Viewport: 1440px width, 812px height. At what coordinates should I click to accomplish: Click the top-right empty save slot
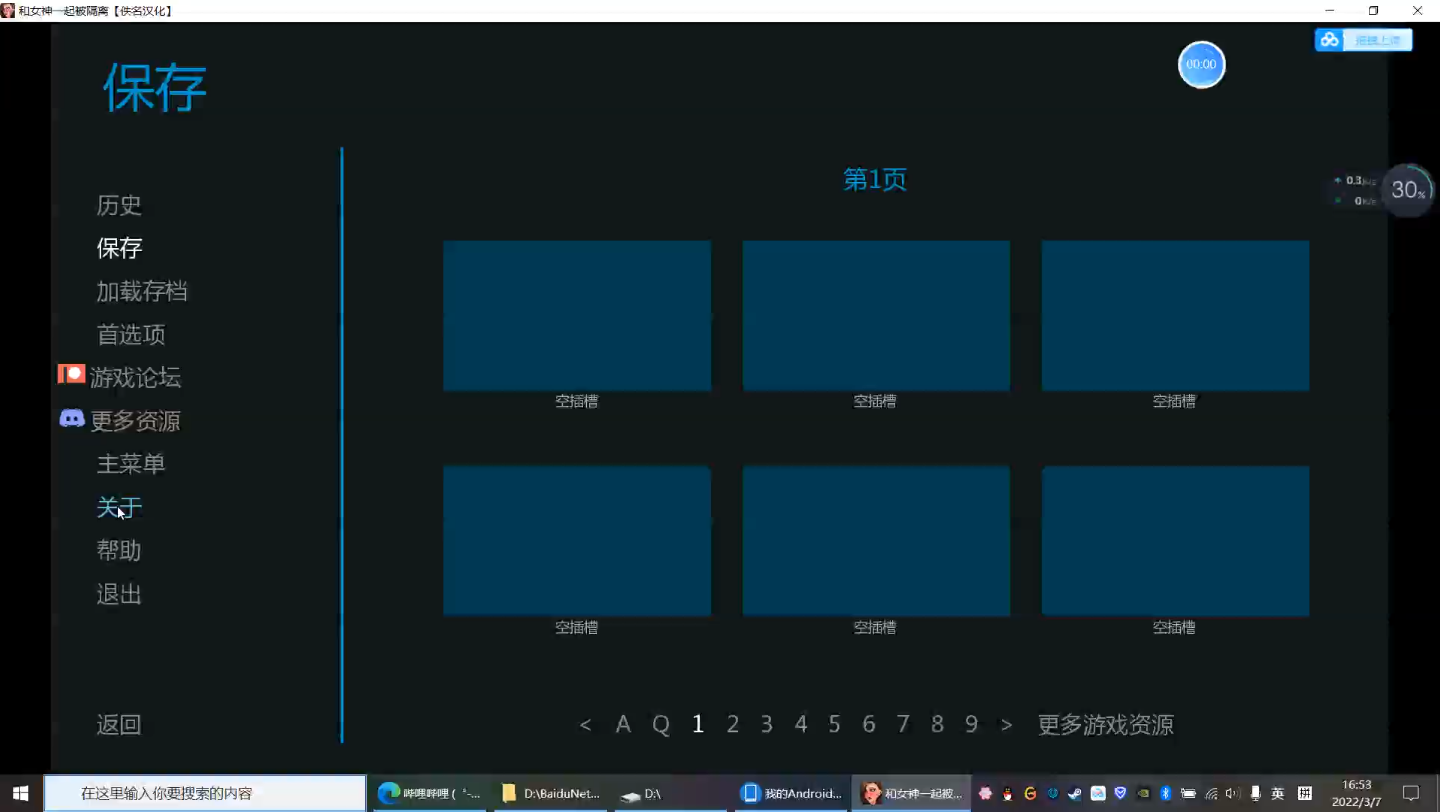pyautogui.click(x=1175, y=315)
